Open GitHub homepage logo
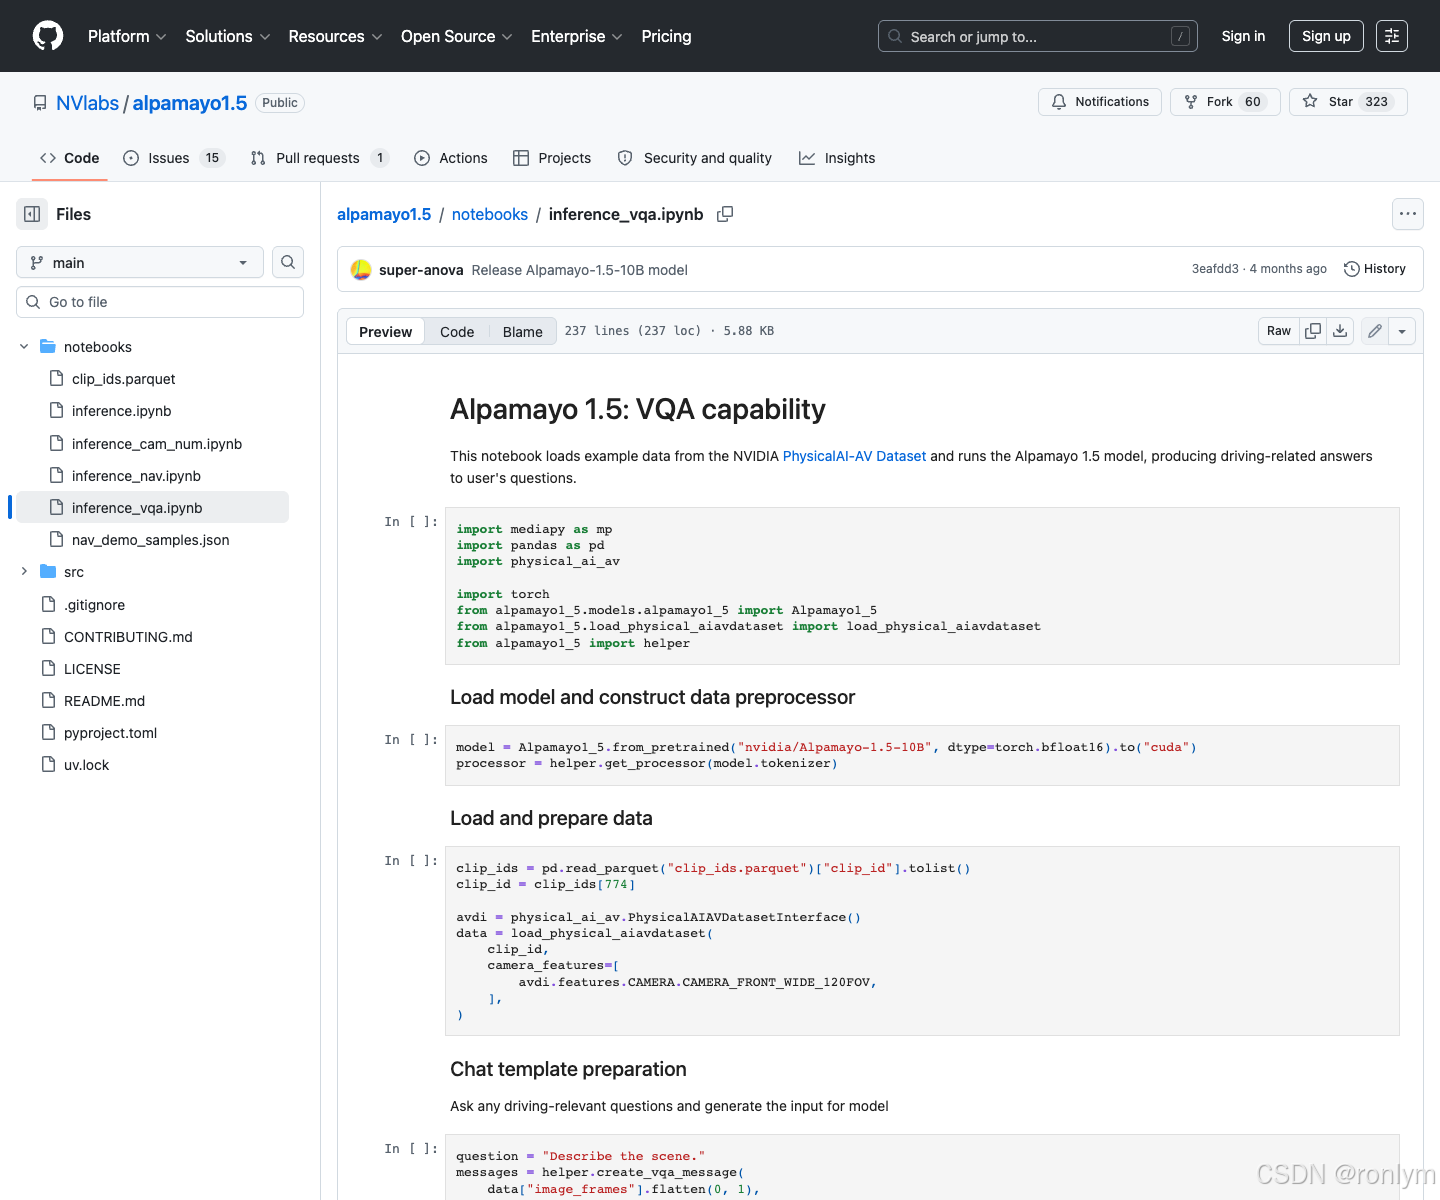The width and height of the screenshot is (1440, 1200). point(48,36)
